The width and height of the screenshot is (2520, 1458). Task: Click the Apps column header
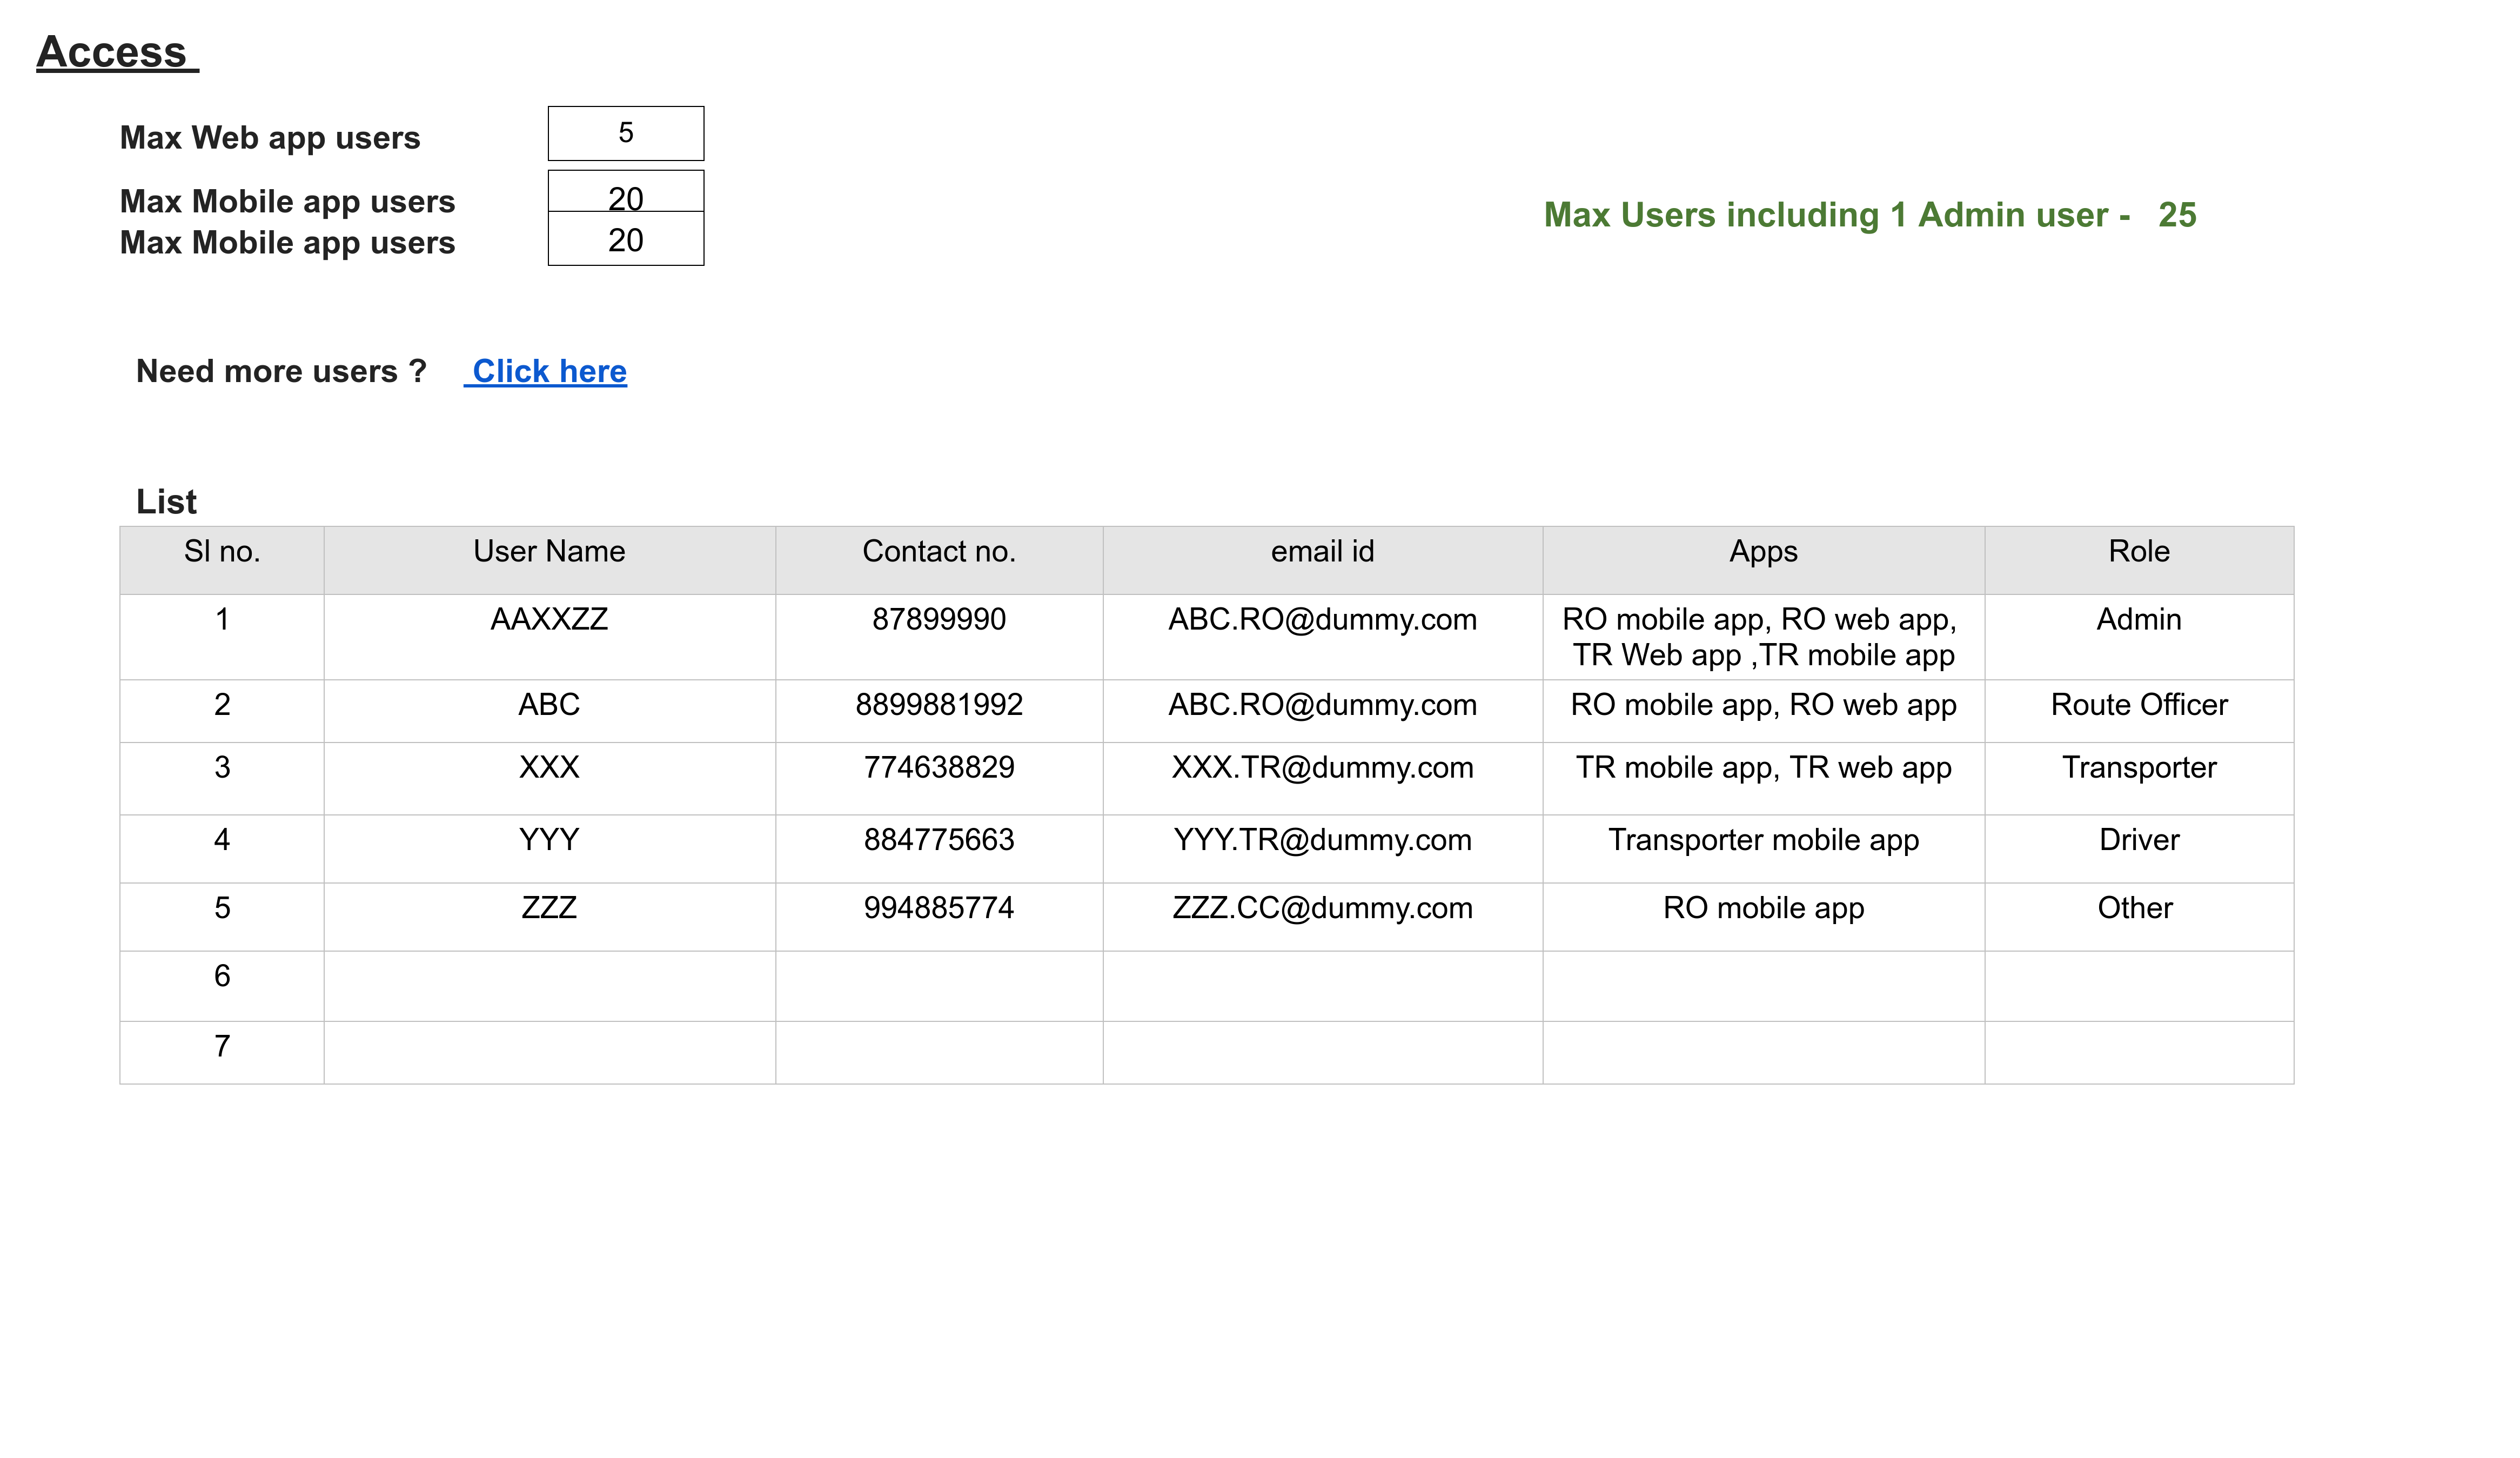point(1763,551)
